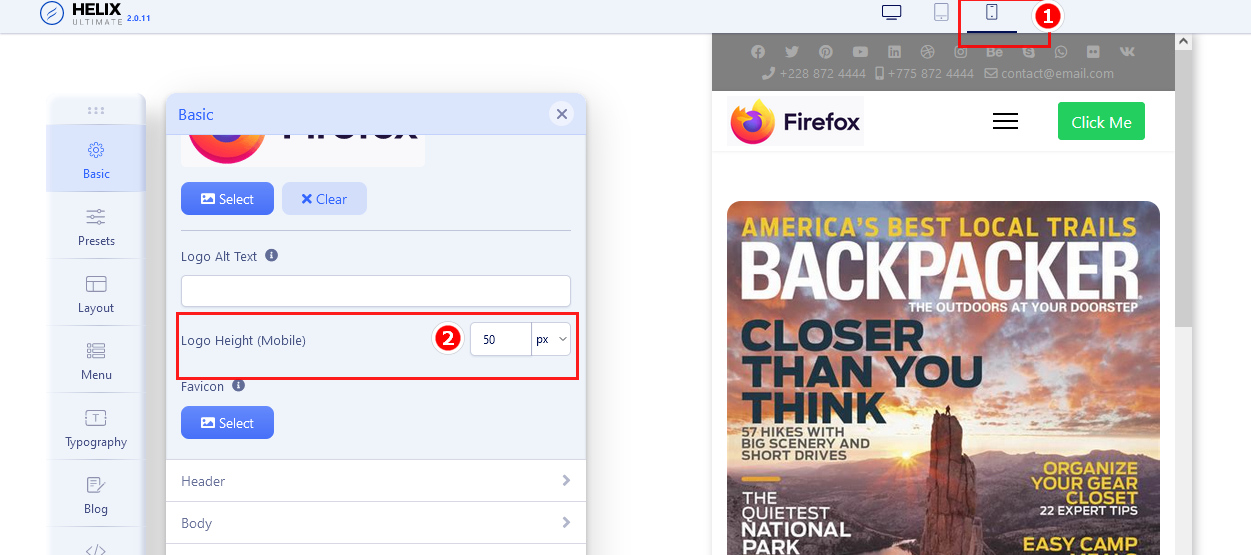
Task: Open the Presets sidebar section
Action: click(96, 226)
